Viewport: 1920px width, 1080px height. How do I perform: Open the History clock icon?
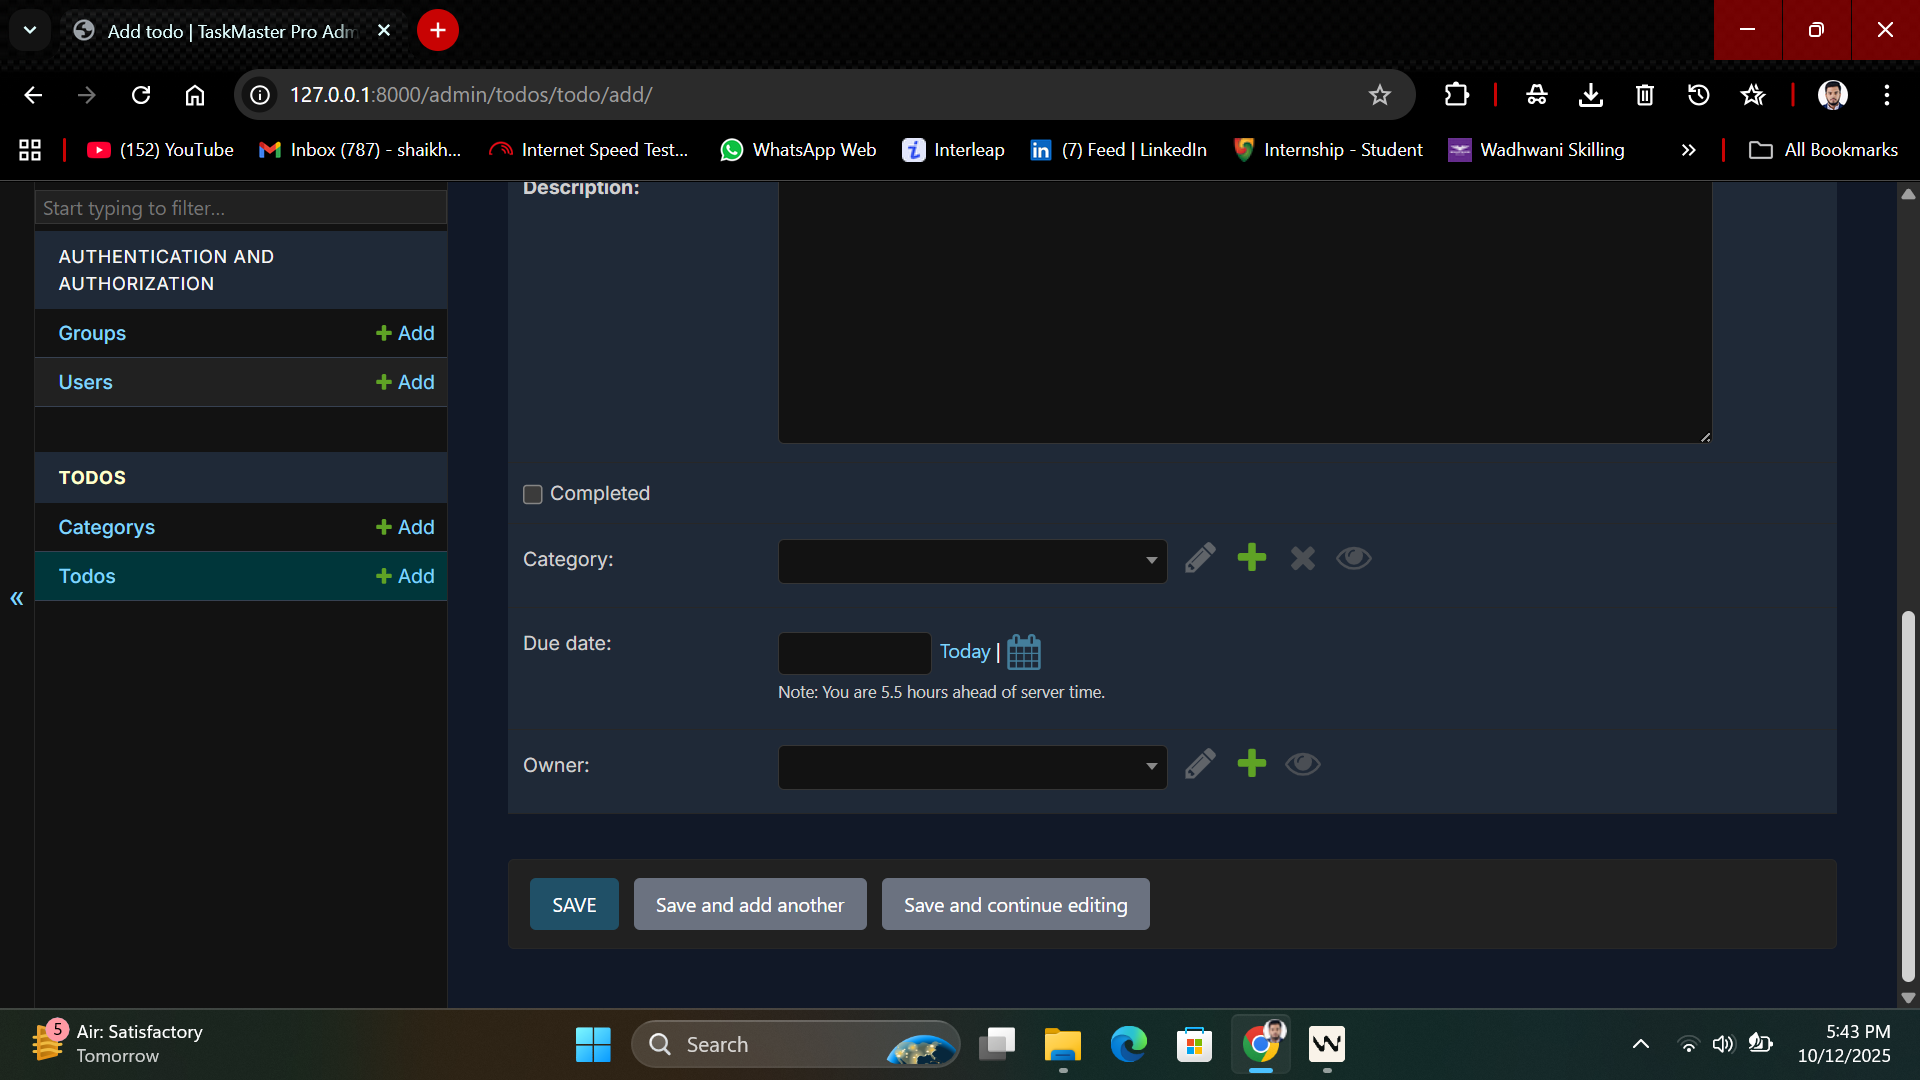pyautogui.click(x=1699, y=95)
